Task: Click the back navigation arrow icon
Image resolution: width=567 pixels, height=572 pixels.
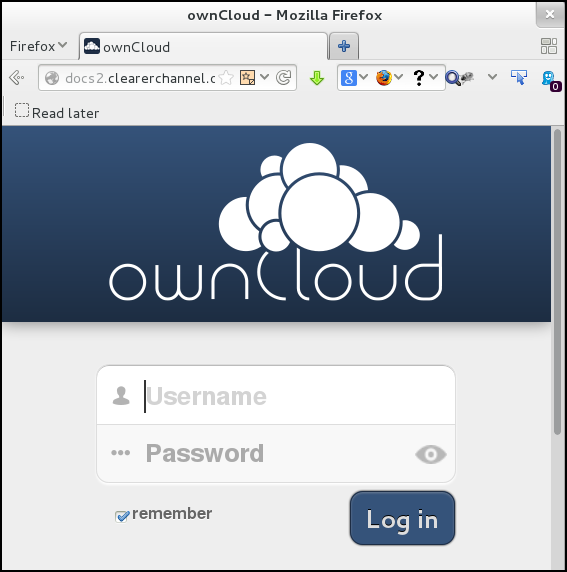Action: click(17, 77)
